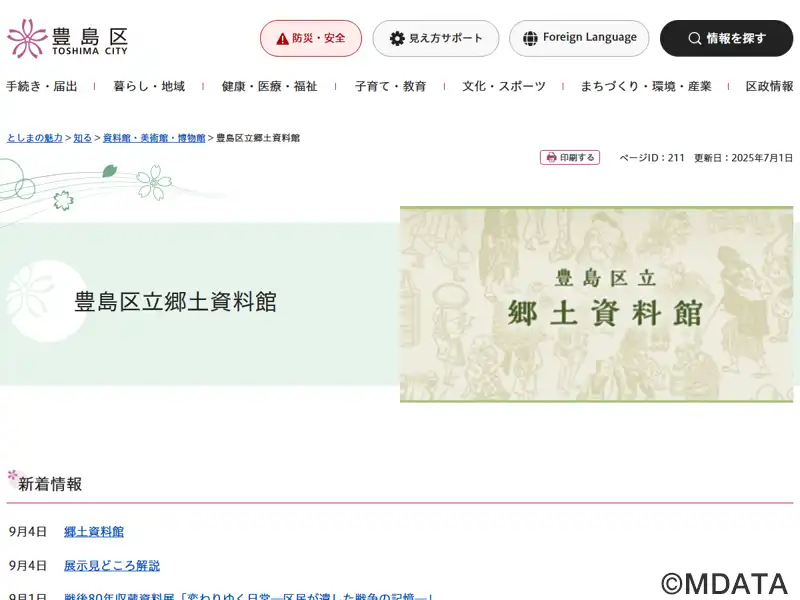This screenshot has width=800, height=600.
Task: Go to the 資料館・美術館・博物館 breadcrumb
Action: coord(154,138)
